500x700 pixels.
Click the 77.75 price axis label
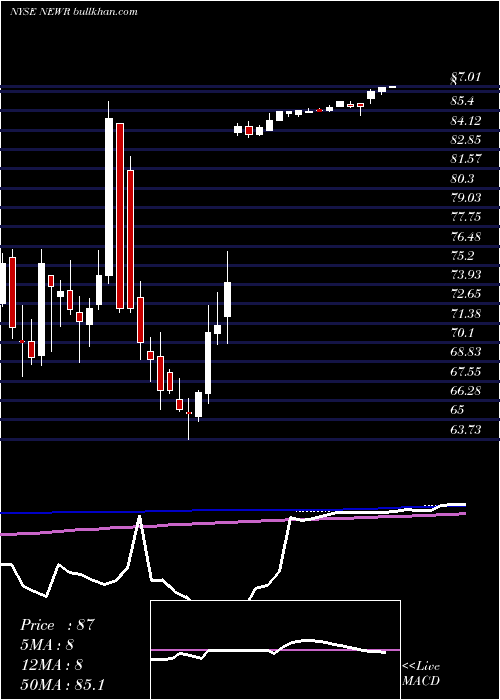click(466, 217)
